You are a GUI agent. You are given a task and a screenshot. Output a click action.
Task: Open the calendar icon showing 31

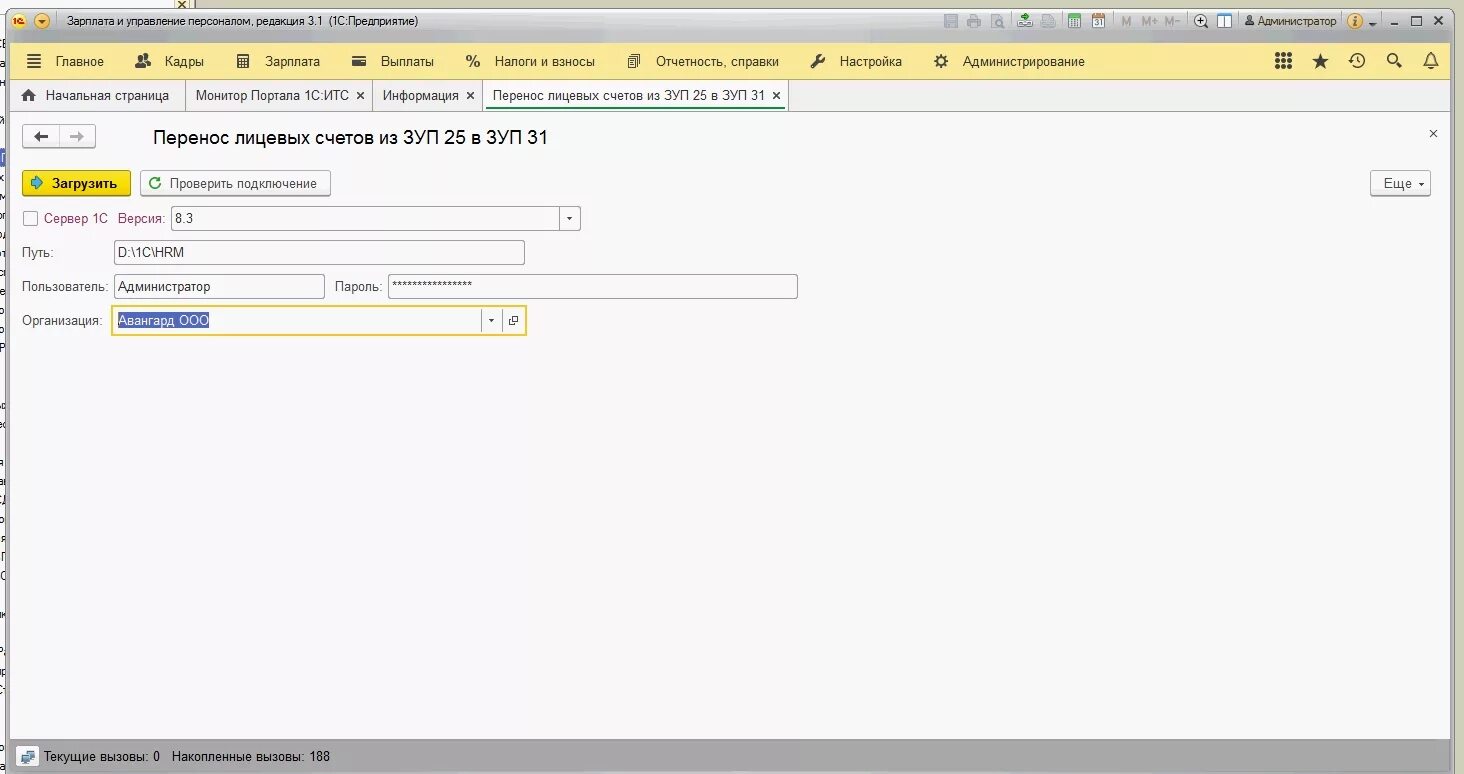(1098, 21)
